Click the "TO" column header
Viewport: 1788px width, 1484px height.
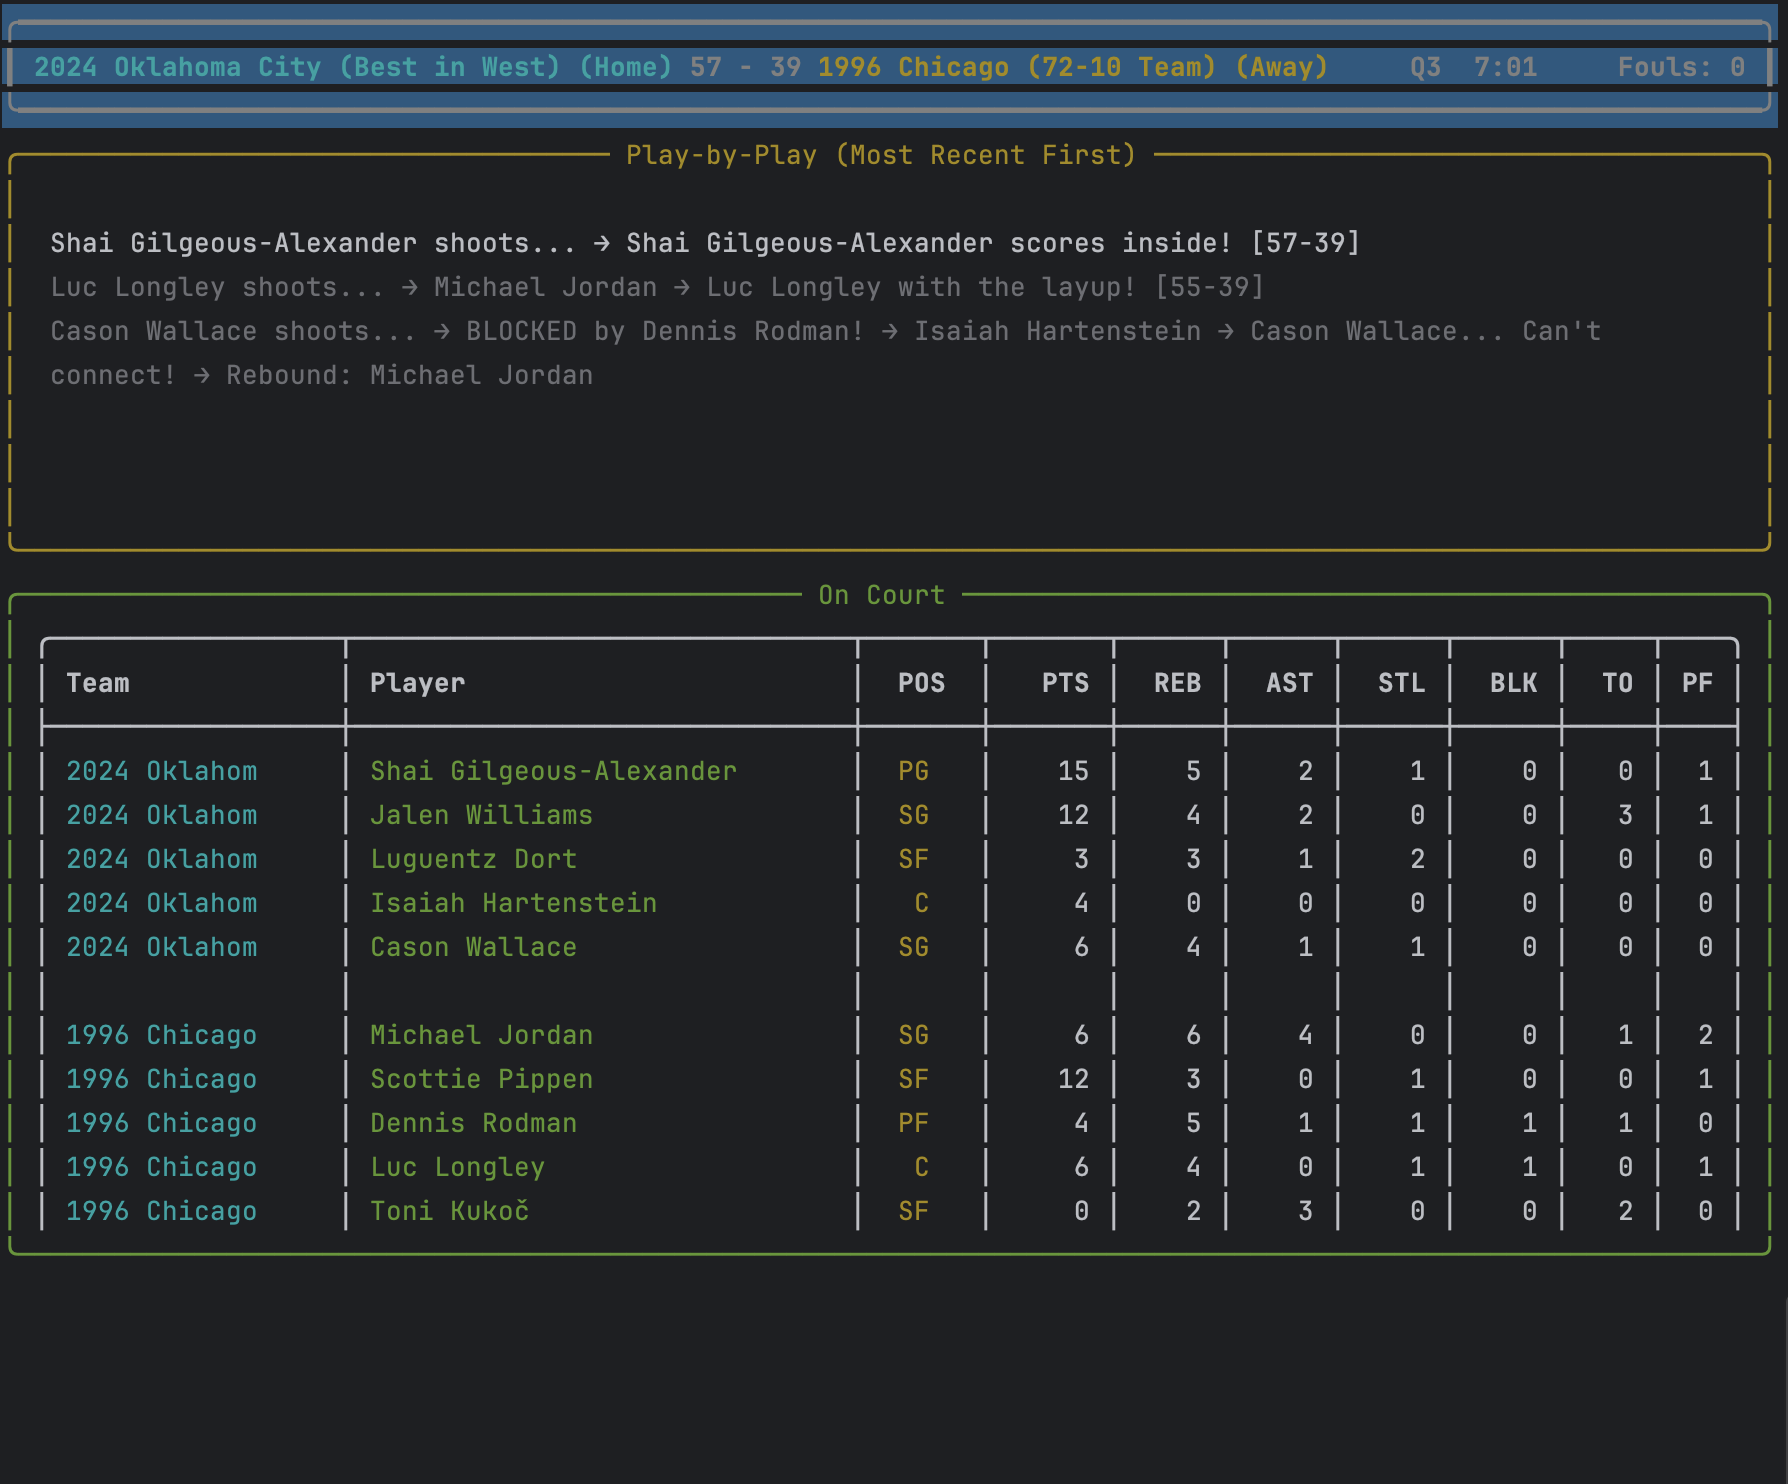pyautogui.click(x=1617, y=683)
